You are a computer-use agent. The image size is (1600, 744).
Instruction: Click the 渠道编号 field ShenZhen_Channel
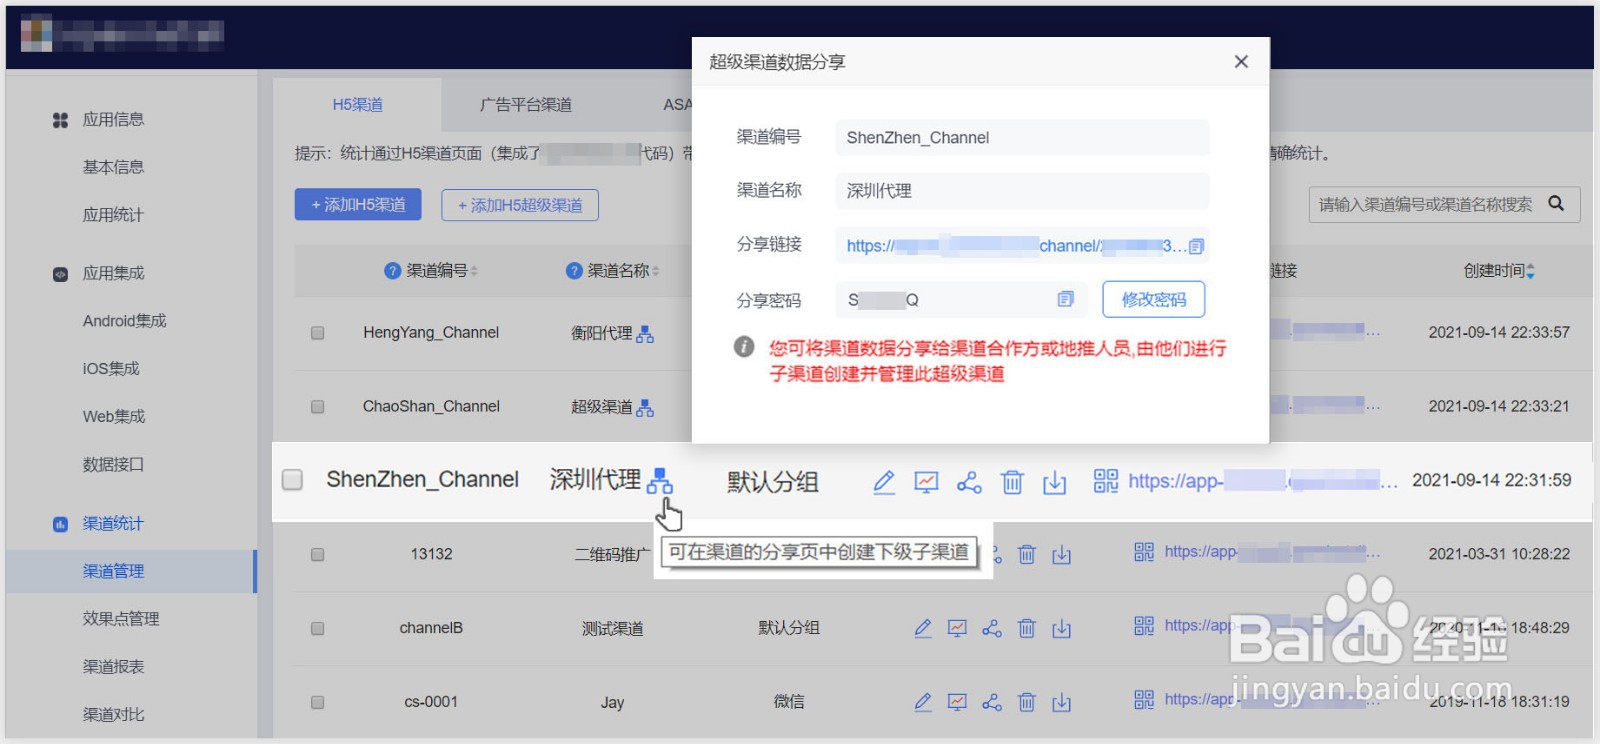(x=1022, y=138)
